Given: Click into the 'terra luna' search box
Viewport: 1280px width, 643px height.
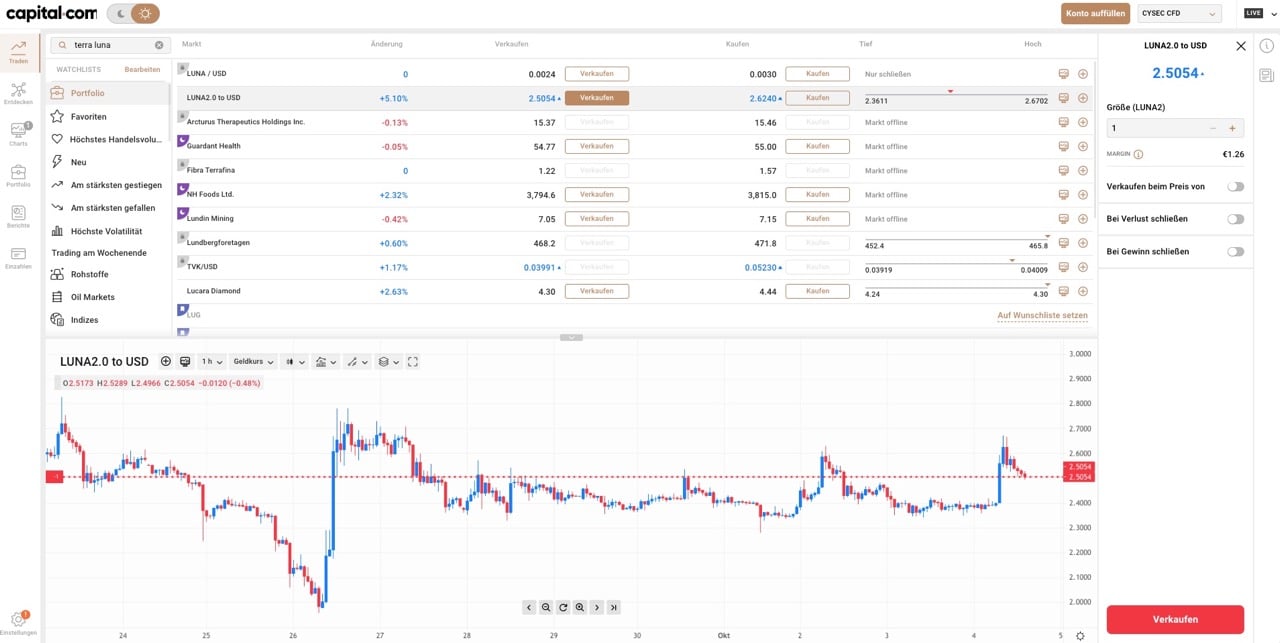Looking at the screenshot, I should [x=112, y=45].
